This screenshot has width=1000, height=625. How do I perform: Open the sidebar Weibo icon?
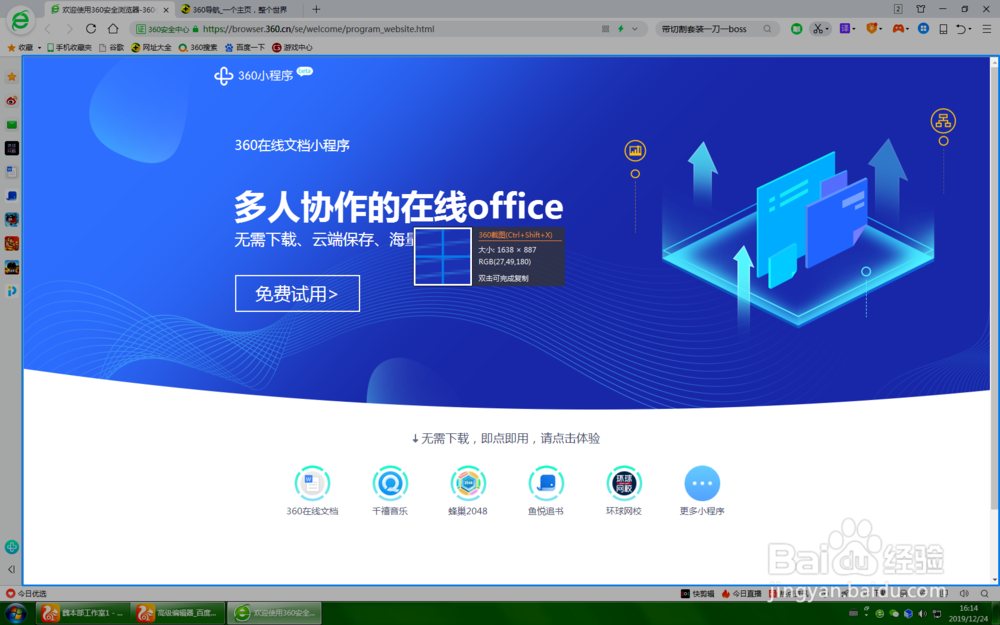(x=11, y=101)
